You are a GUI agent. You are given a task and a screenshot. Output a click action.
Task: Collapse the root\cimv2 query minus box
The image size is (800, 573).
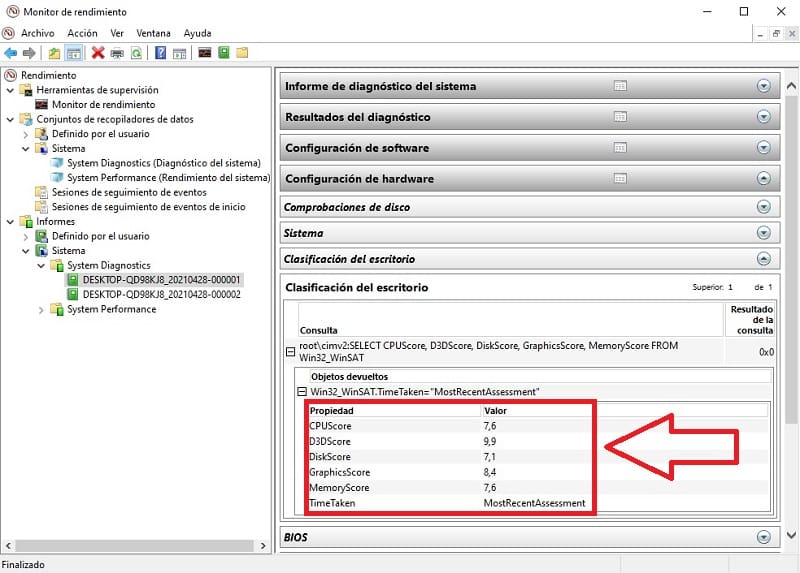290,352
